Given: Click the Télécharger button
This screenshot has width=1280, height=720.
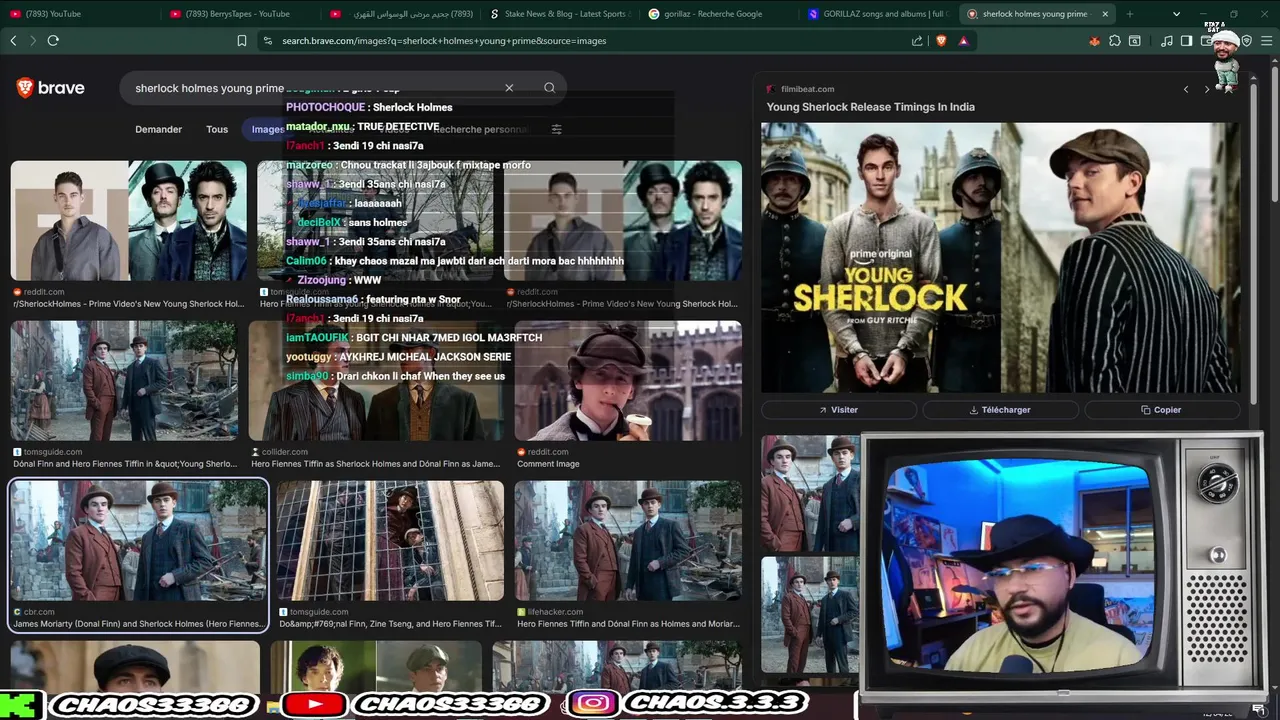Looking at the screenshot, I should pos(1000,410).
